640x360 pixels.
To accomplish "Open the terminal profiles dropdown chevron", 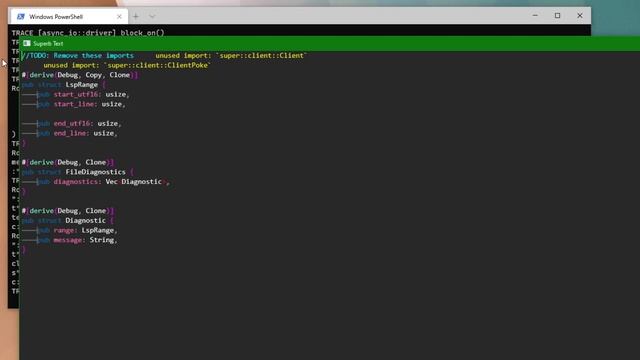I will click(x=152, y=17).
